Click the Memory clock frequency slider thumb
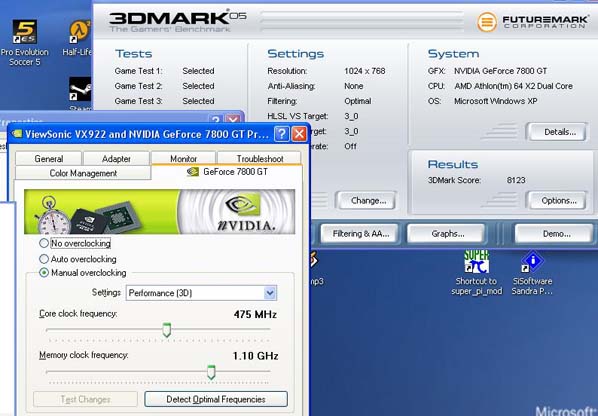The width and height of the screenshot is (598, 416). [211, 372]
